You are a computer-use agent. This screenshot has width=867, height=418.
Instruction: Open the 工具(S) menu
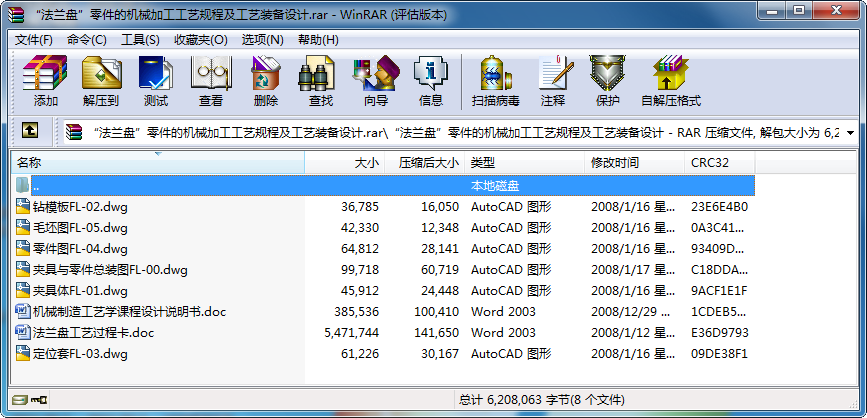point(140,40)
